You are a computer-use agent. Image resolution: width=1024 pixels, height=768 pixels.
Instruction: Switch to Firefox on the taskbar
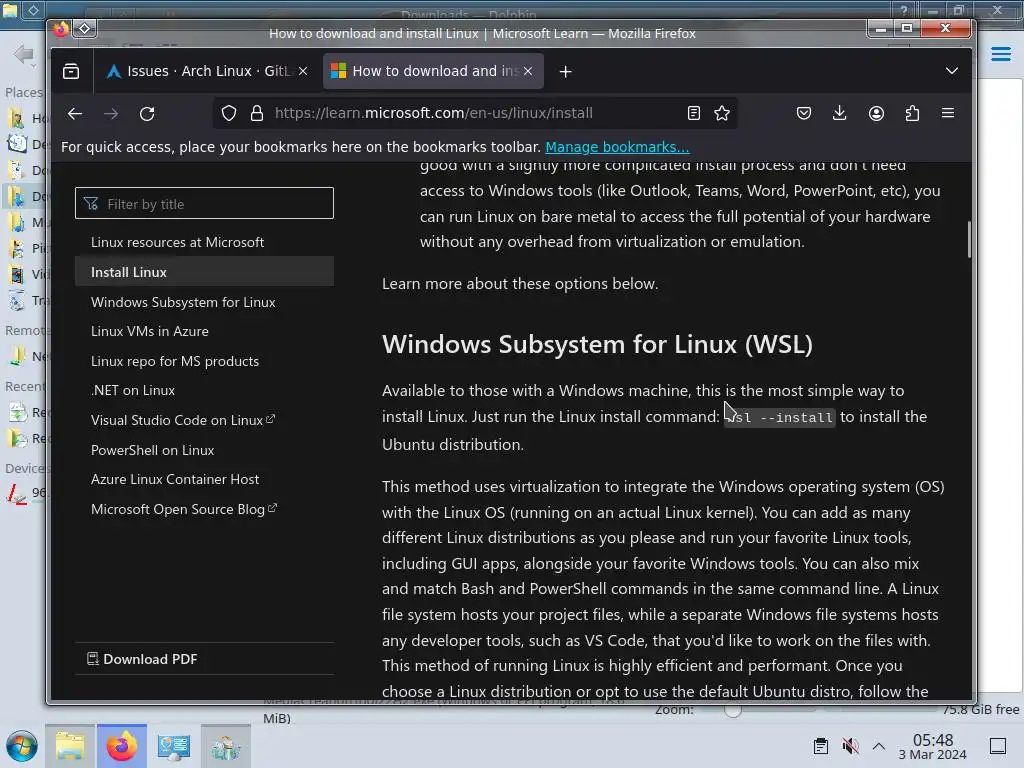(122, 746)
